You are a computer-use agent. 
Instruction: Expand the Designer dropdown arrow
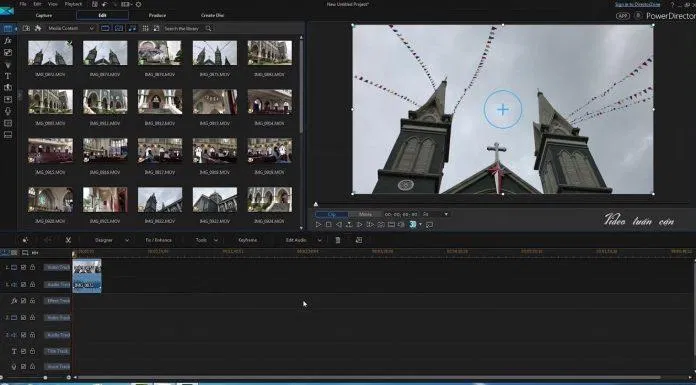(127, 240)
